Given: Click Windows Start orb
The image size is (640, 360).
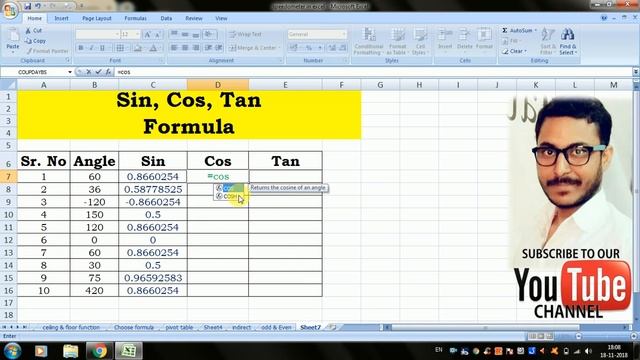Looking at the screenshot, I should click(12, 351).
